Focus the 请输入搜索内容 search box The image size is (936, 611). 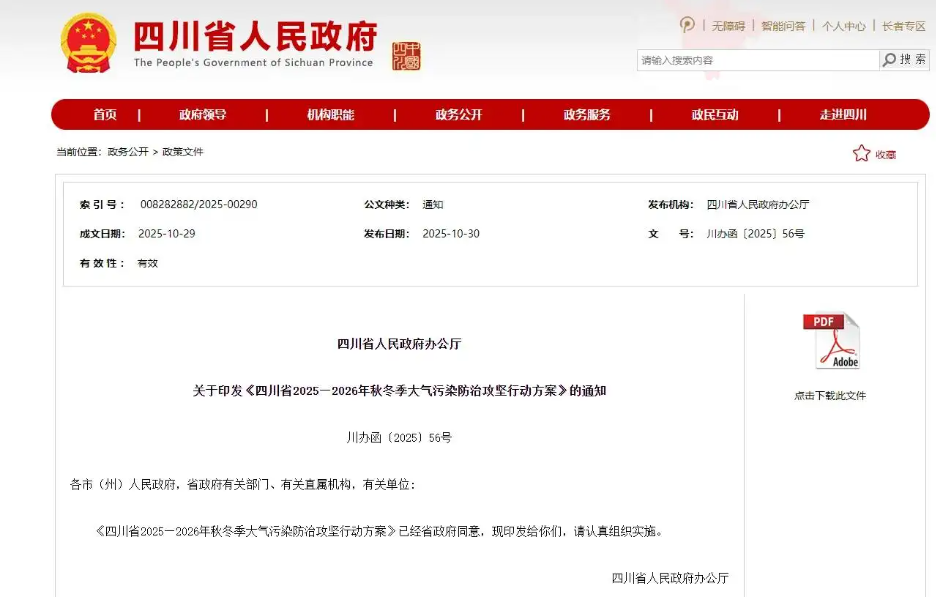[757, 60]
